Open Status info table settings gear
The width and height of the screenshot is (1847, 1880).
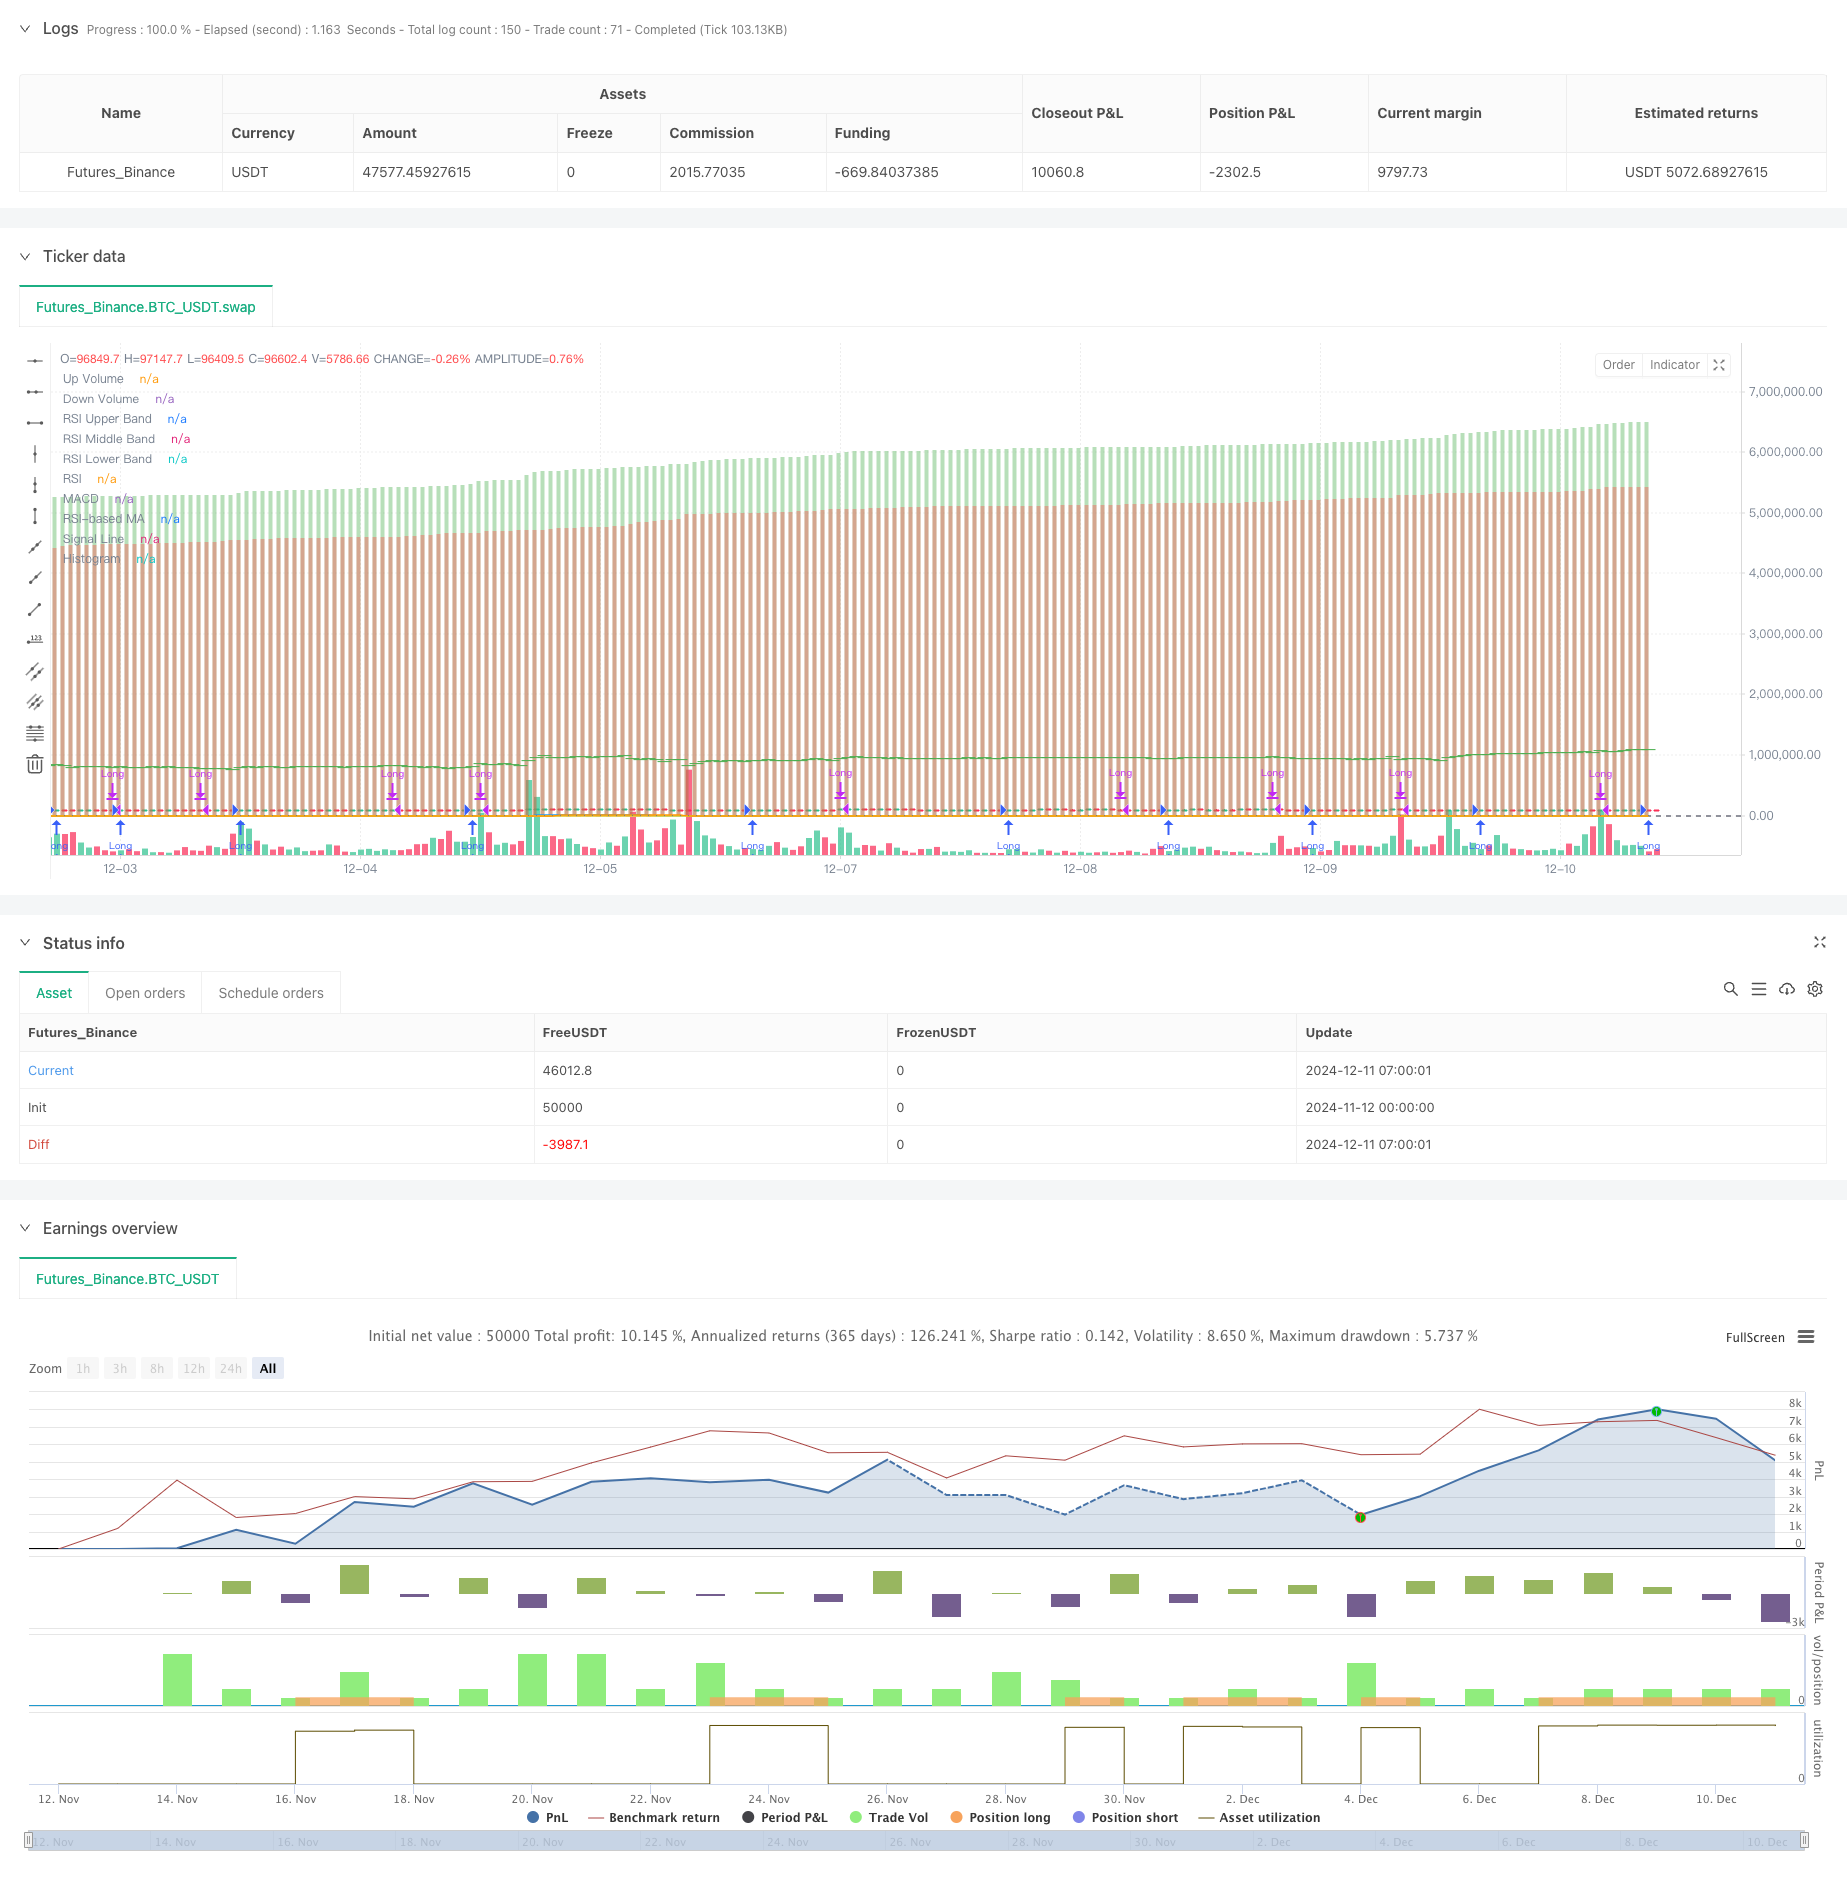[1815, 989]
